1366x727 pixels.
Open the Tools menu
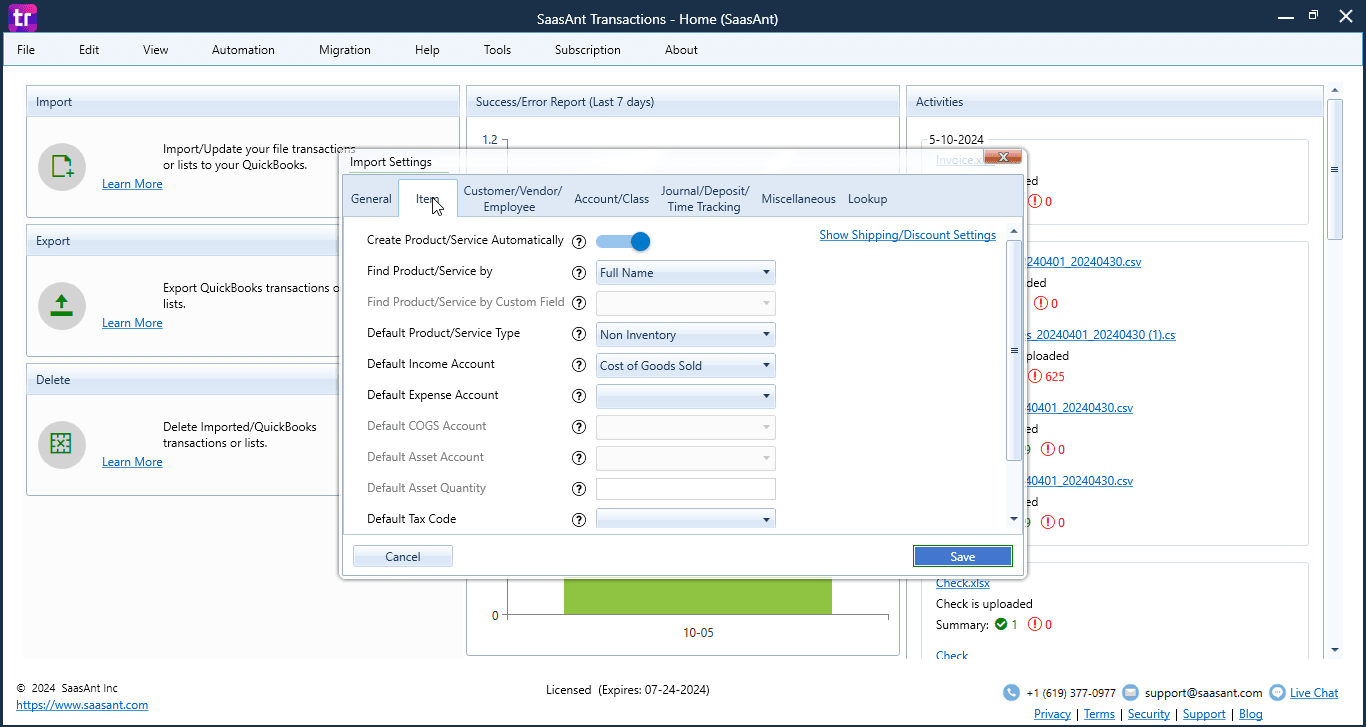497,50
